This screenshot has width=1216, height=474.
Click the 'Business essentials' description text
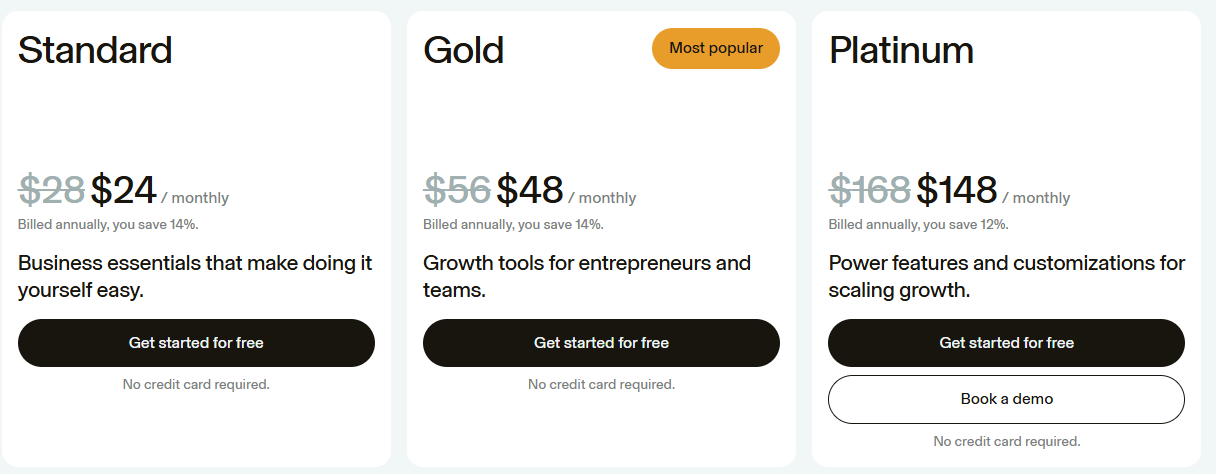[x=195, y=277]
